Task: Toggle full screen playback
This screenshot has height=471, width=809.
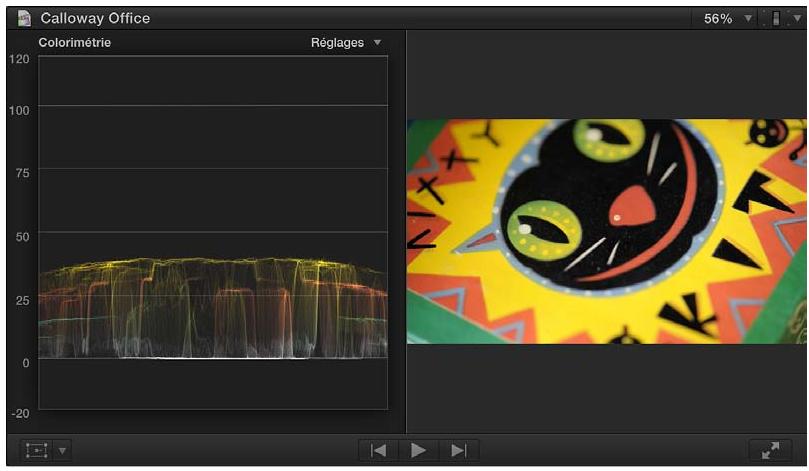Action: tap(770, 450)
